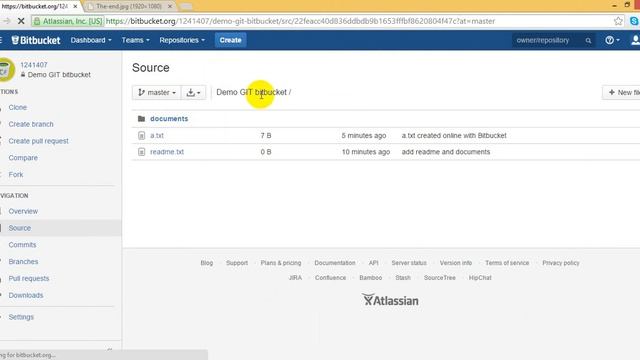Open the SourceTree footer link
This screenshot has width=640, height=360.
(440, 278)
